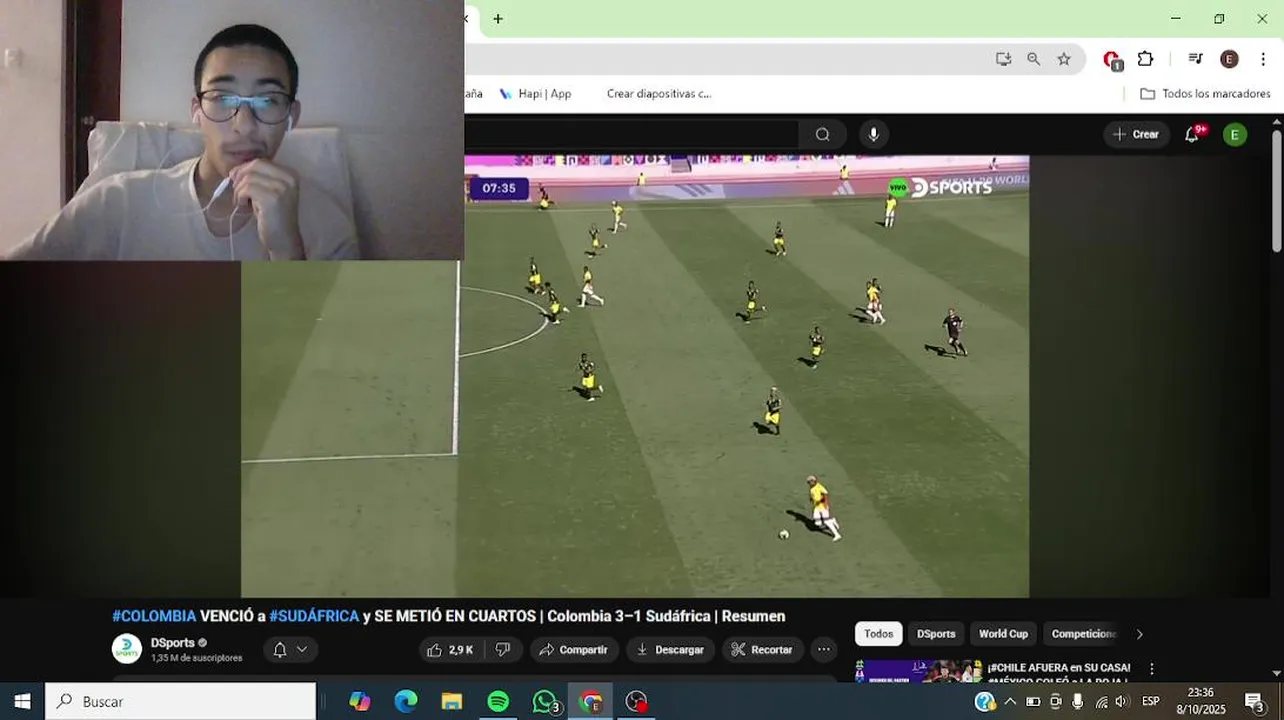The width and height of the screenshot is (1284, 720).
Task: Open the Chrome profile avatar E
Action: (x=1229, y=59)
